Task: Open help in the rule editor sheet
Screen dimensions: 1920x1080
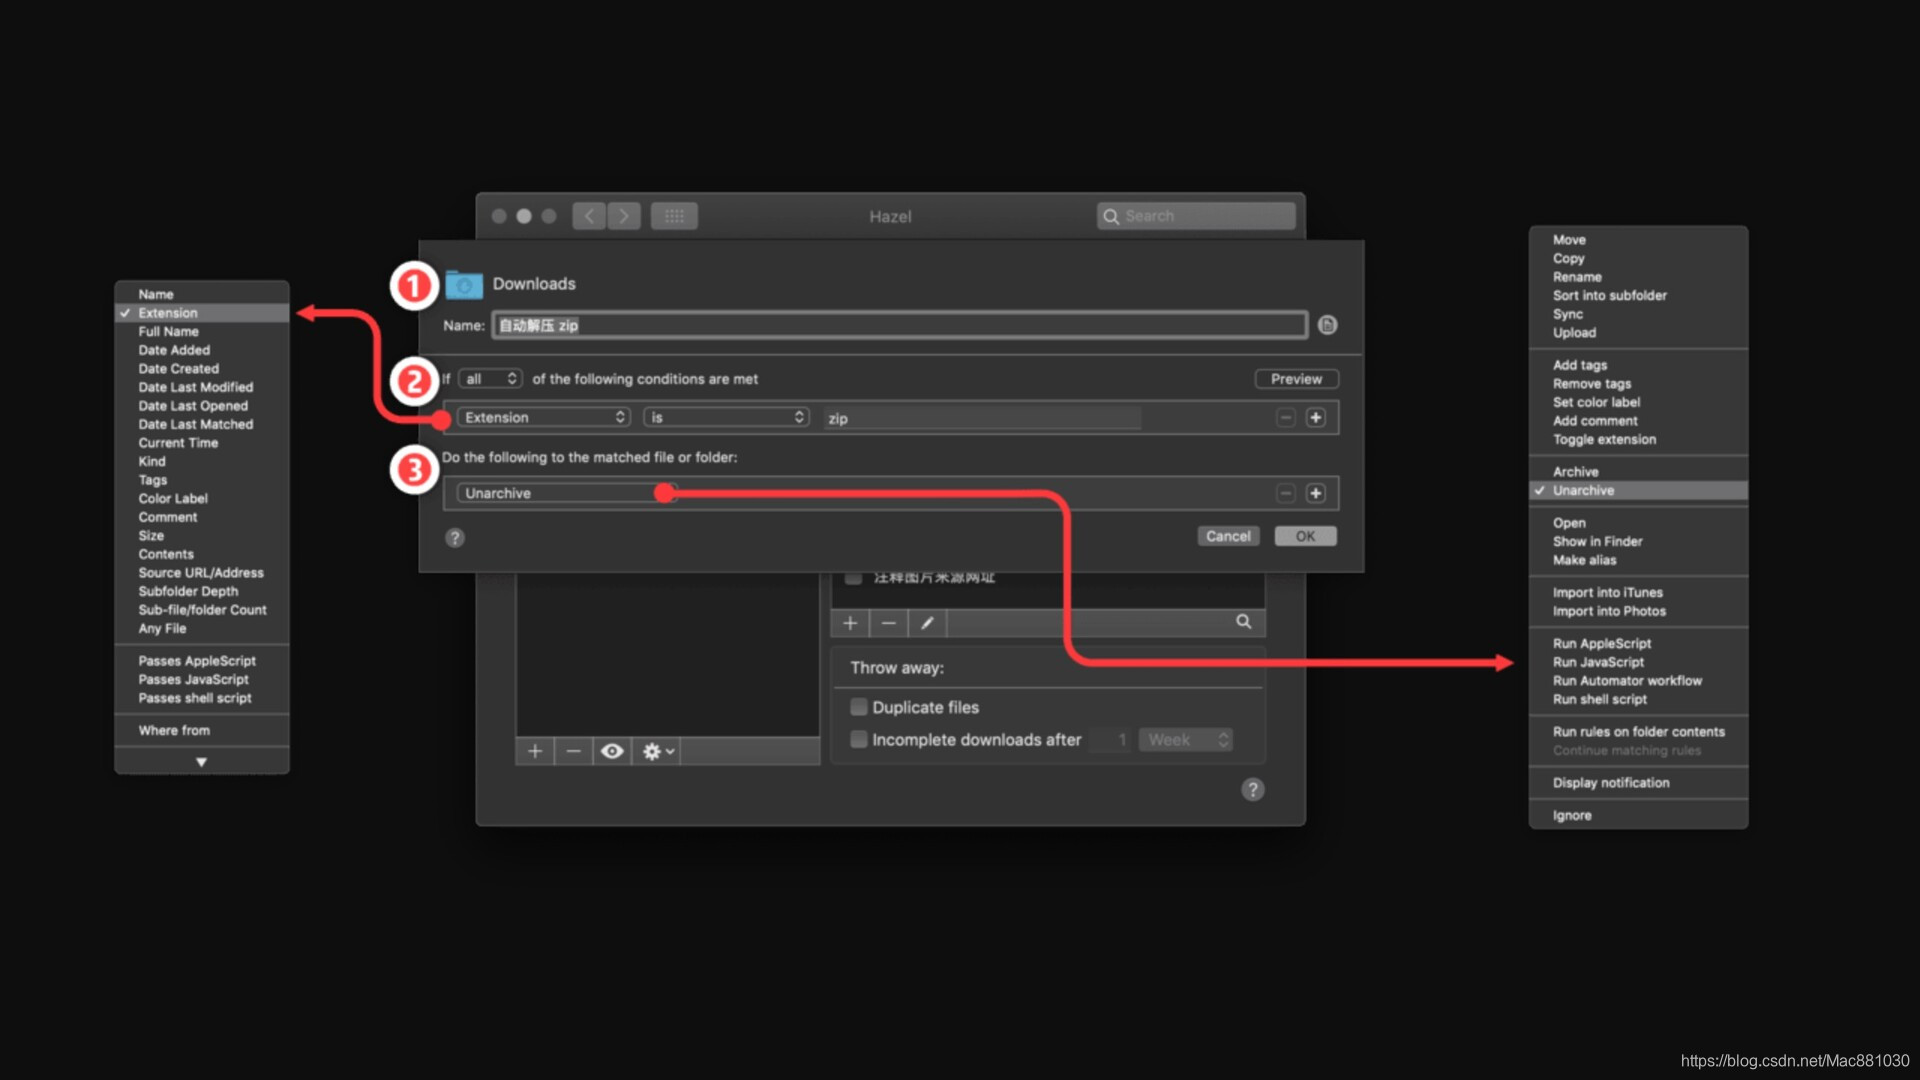Action: 455,538
